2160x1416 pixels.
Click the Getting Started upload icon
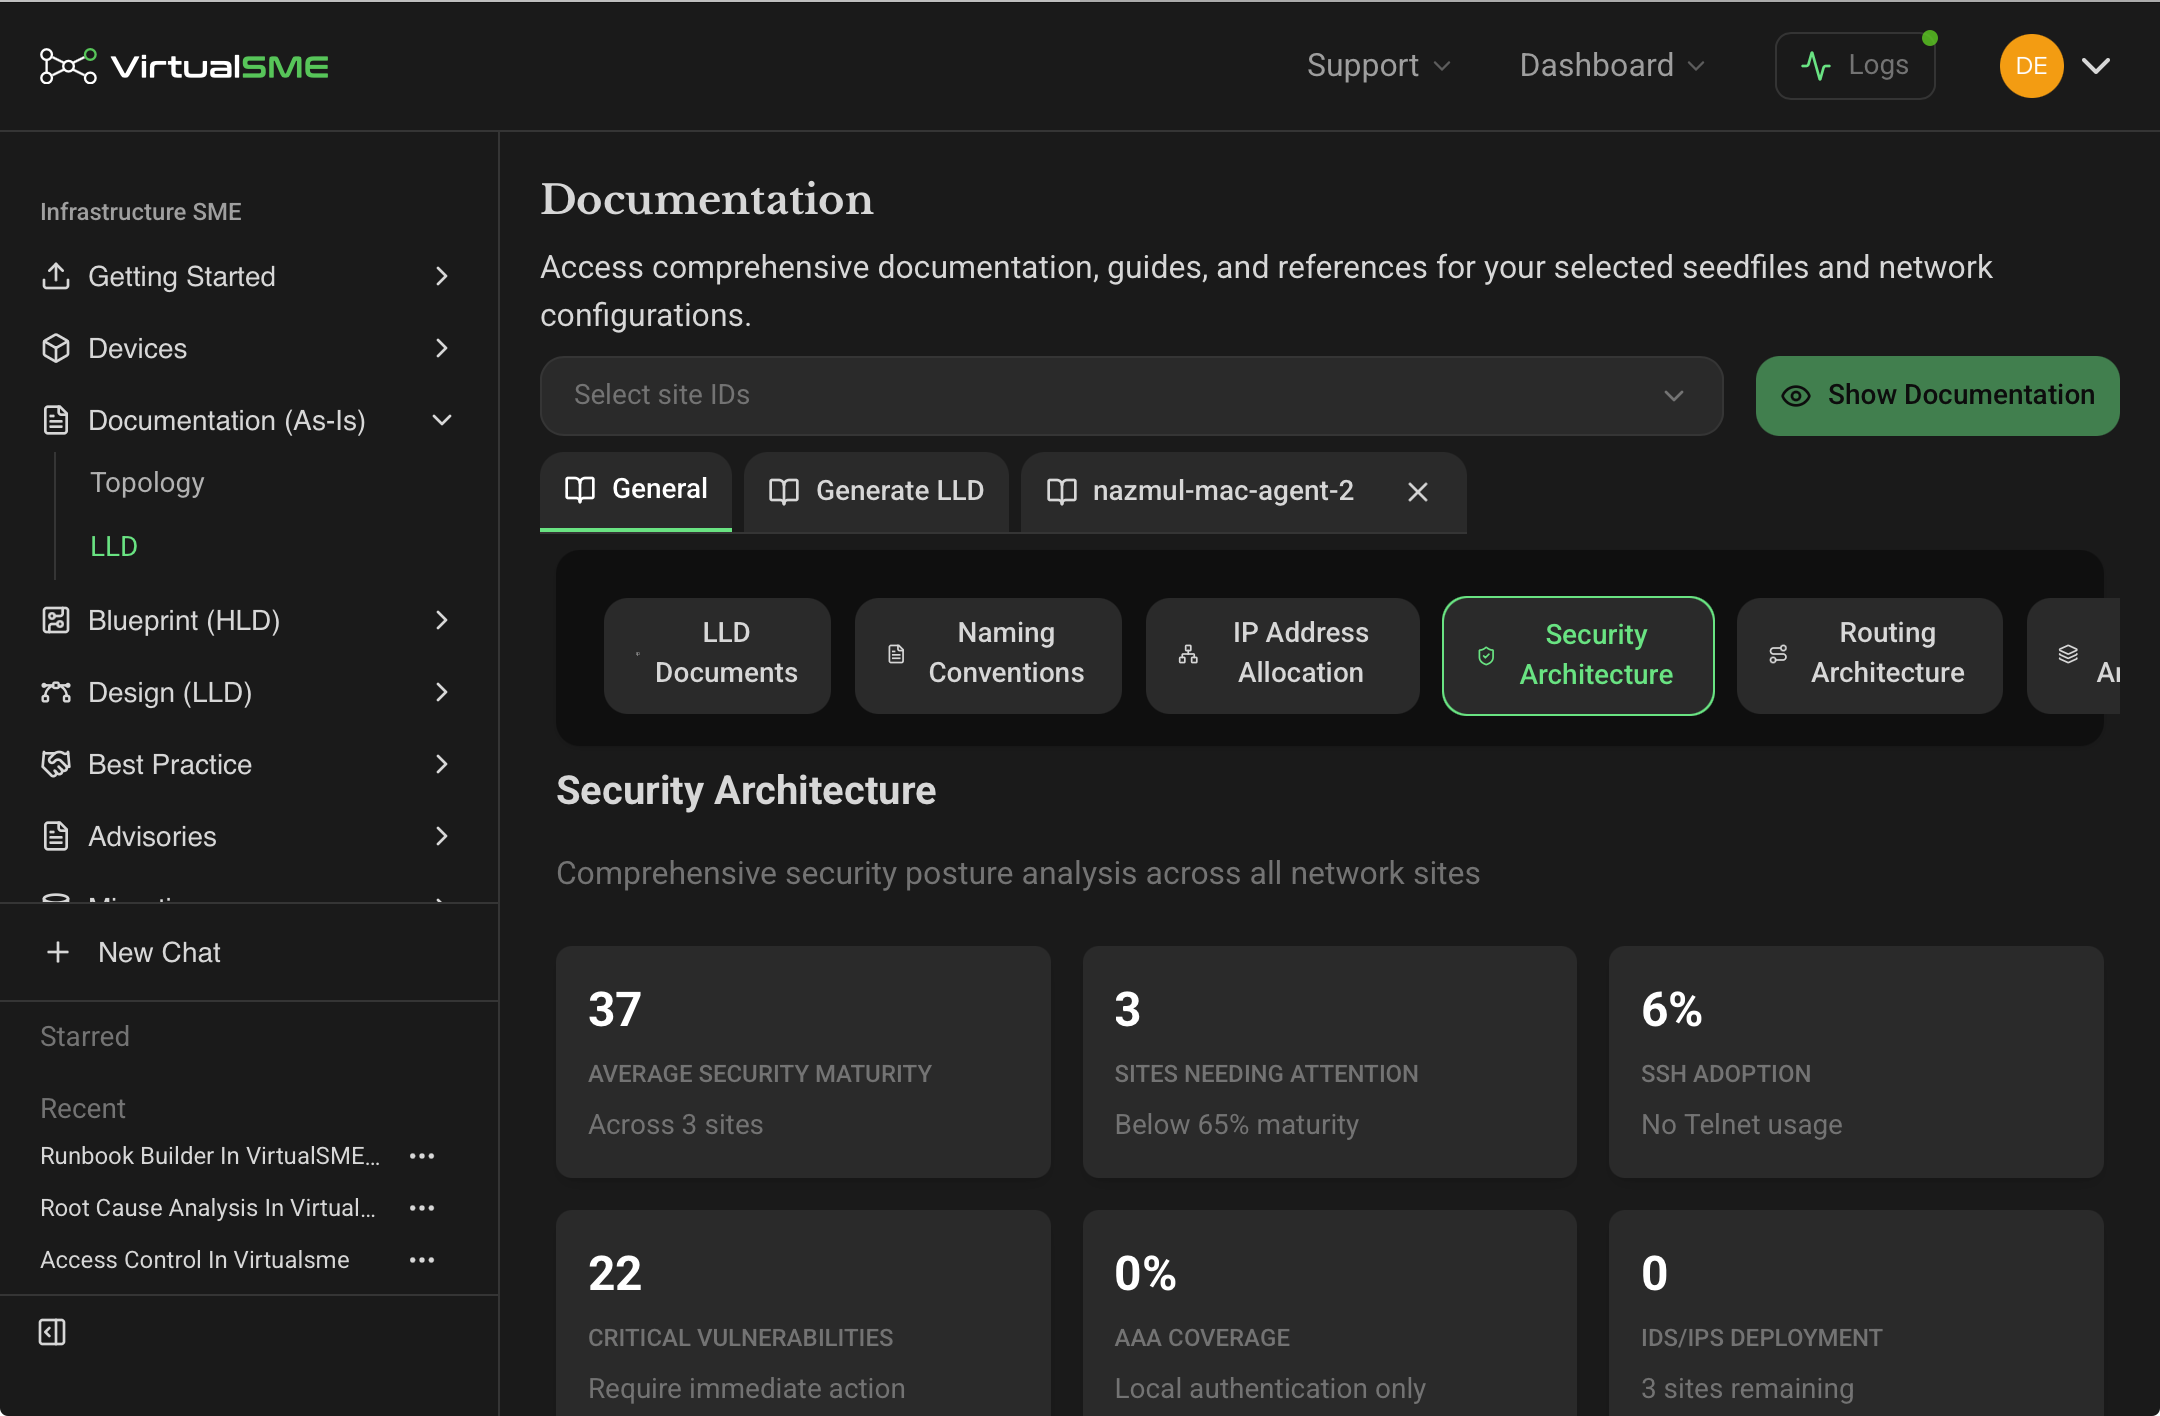pos(56,276)
